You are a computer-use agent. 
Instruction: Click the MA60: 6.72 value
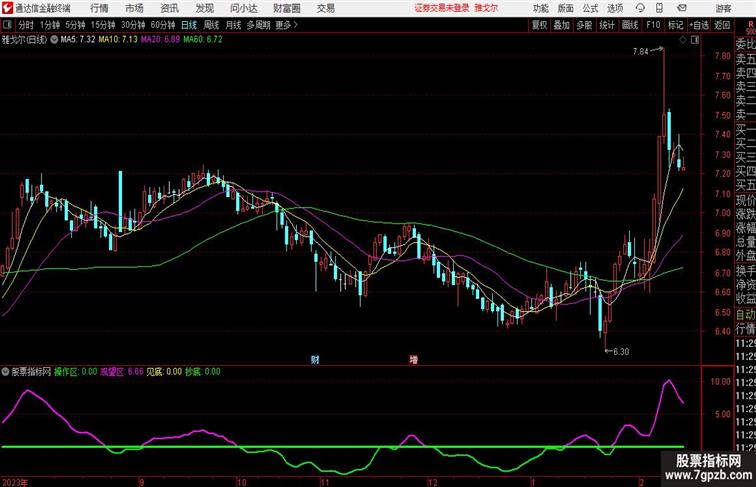tap(203, 40)
